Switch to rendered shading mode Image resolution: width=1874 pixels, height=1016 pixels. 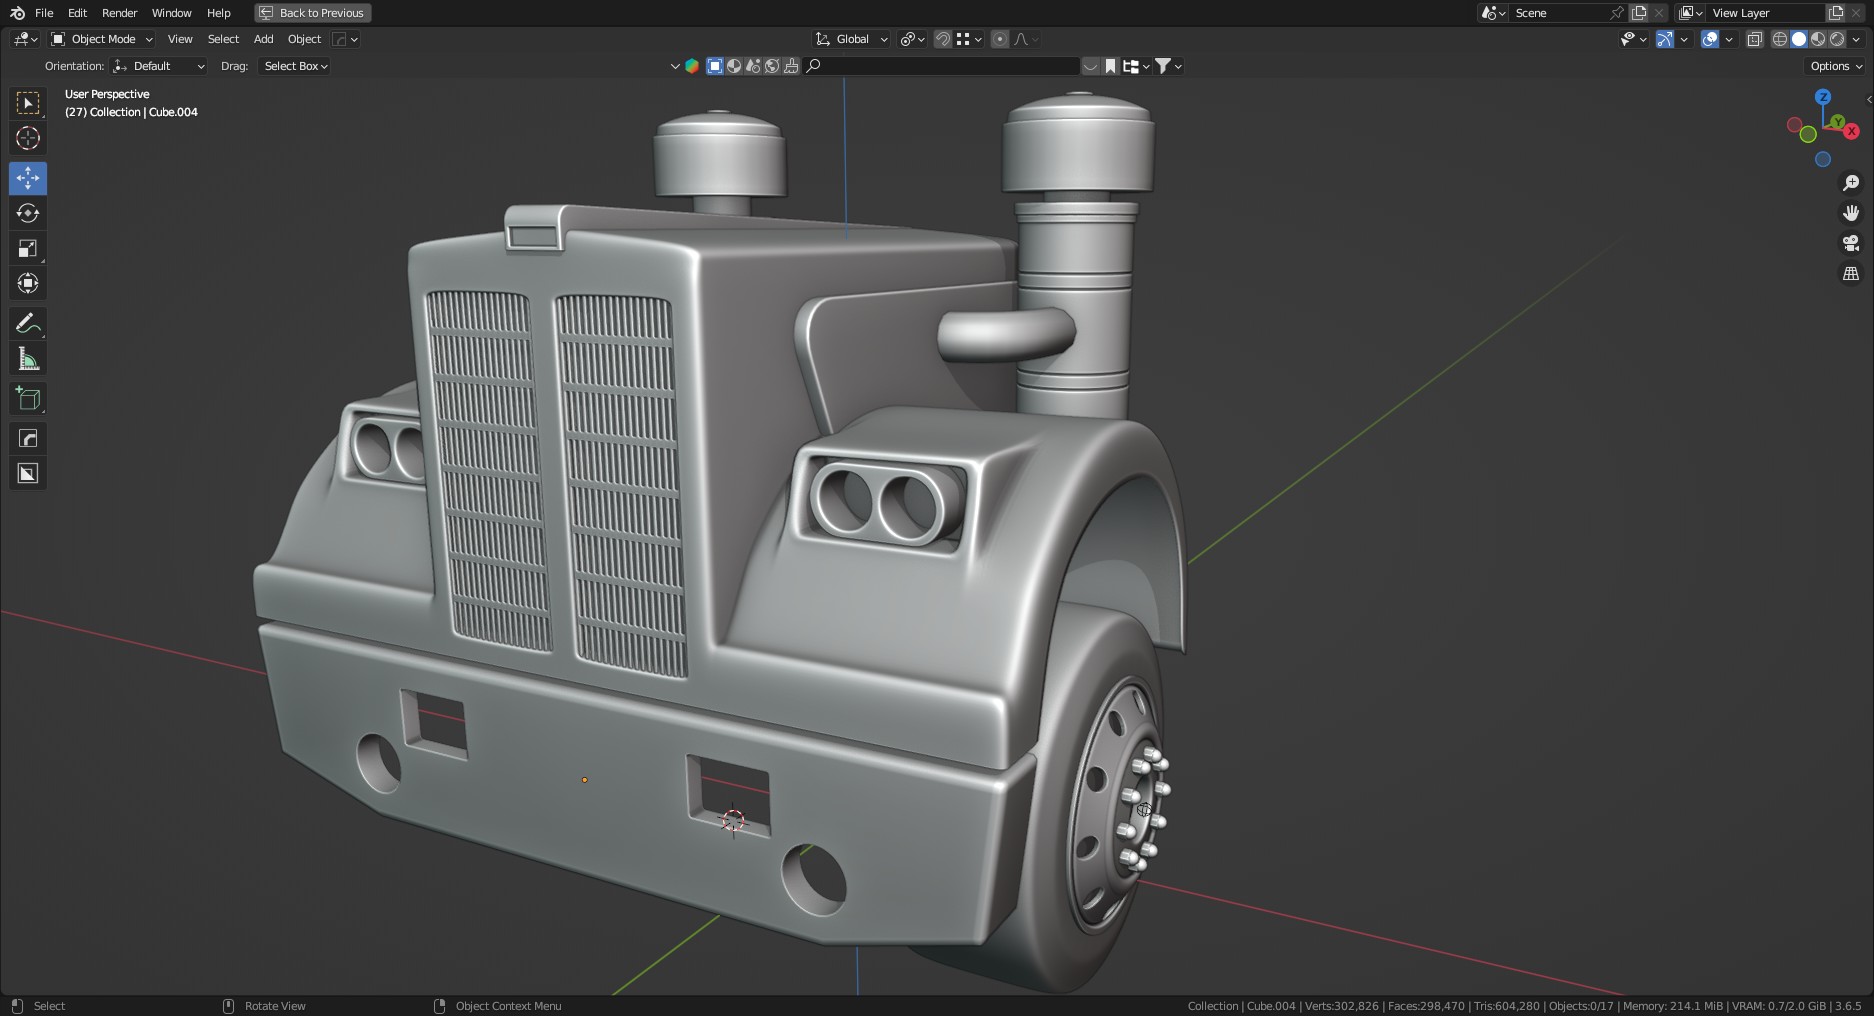tap(1837, 39)
